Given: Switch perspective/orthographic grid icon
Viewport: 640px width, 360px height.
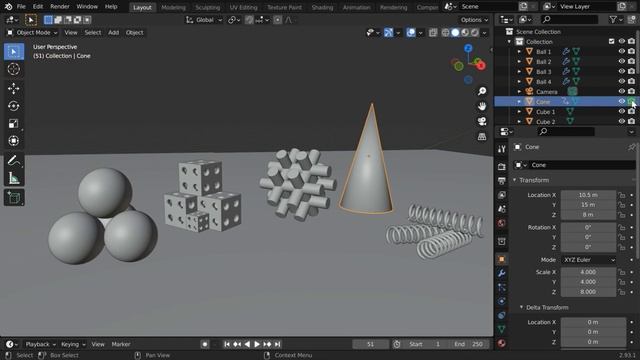Looking at the screenshot, I should click(482, 136).
